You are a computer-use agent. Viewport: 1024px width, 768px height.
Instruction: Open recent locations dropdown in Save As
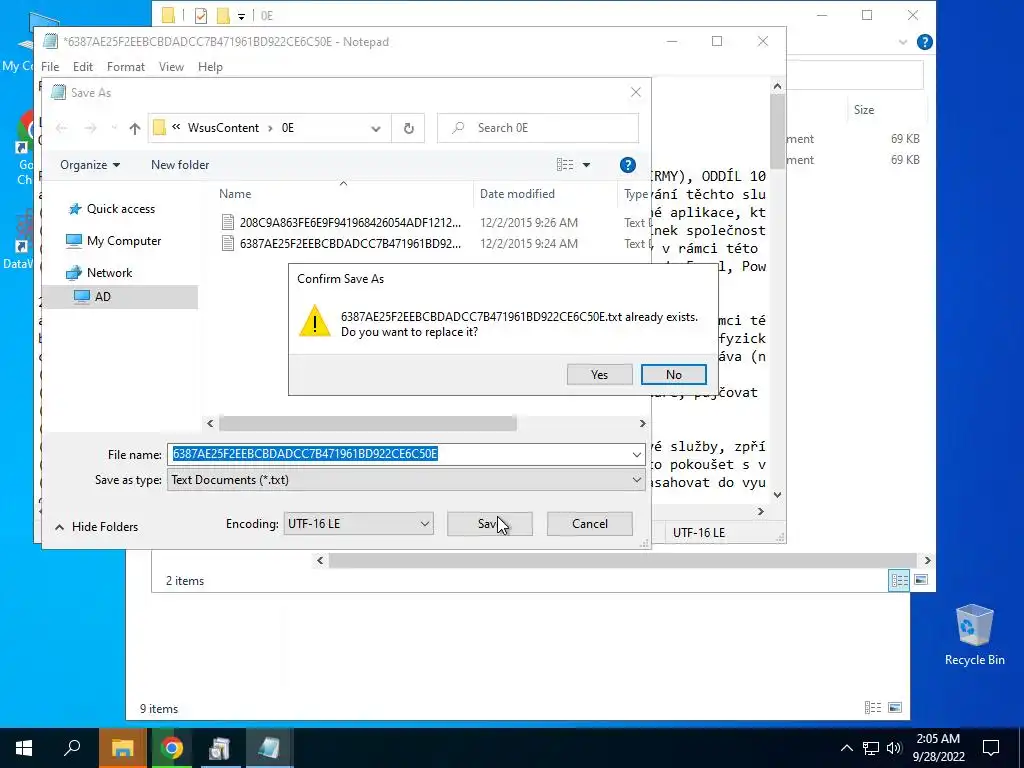pos(114,128)
